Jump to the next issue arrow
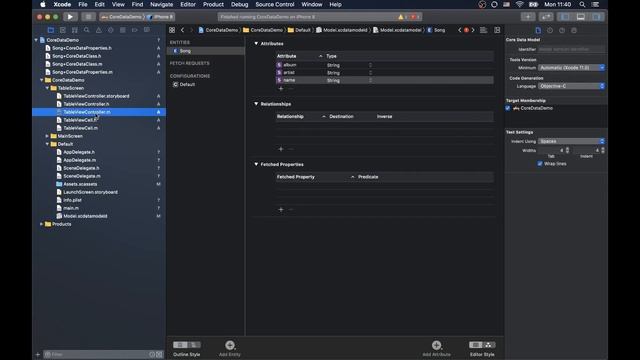This screenshot has height=360, width=640. pyautogui.click(x=473, y=30)
